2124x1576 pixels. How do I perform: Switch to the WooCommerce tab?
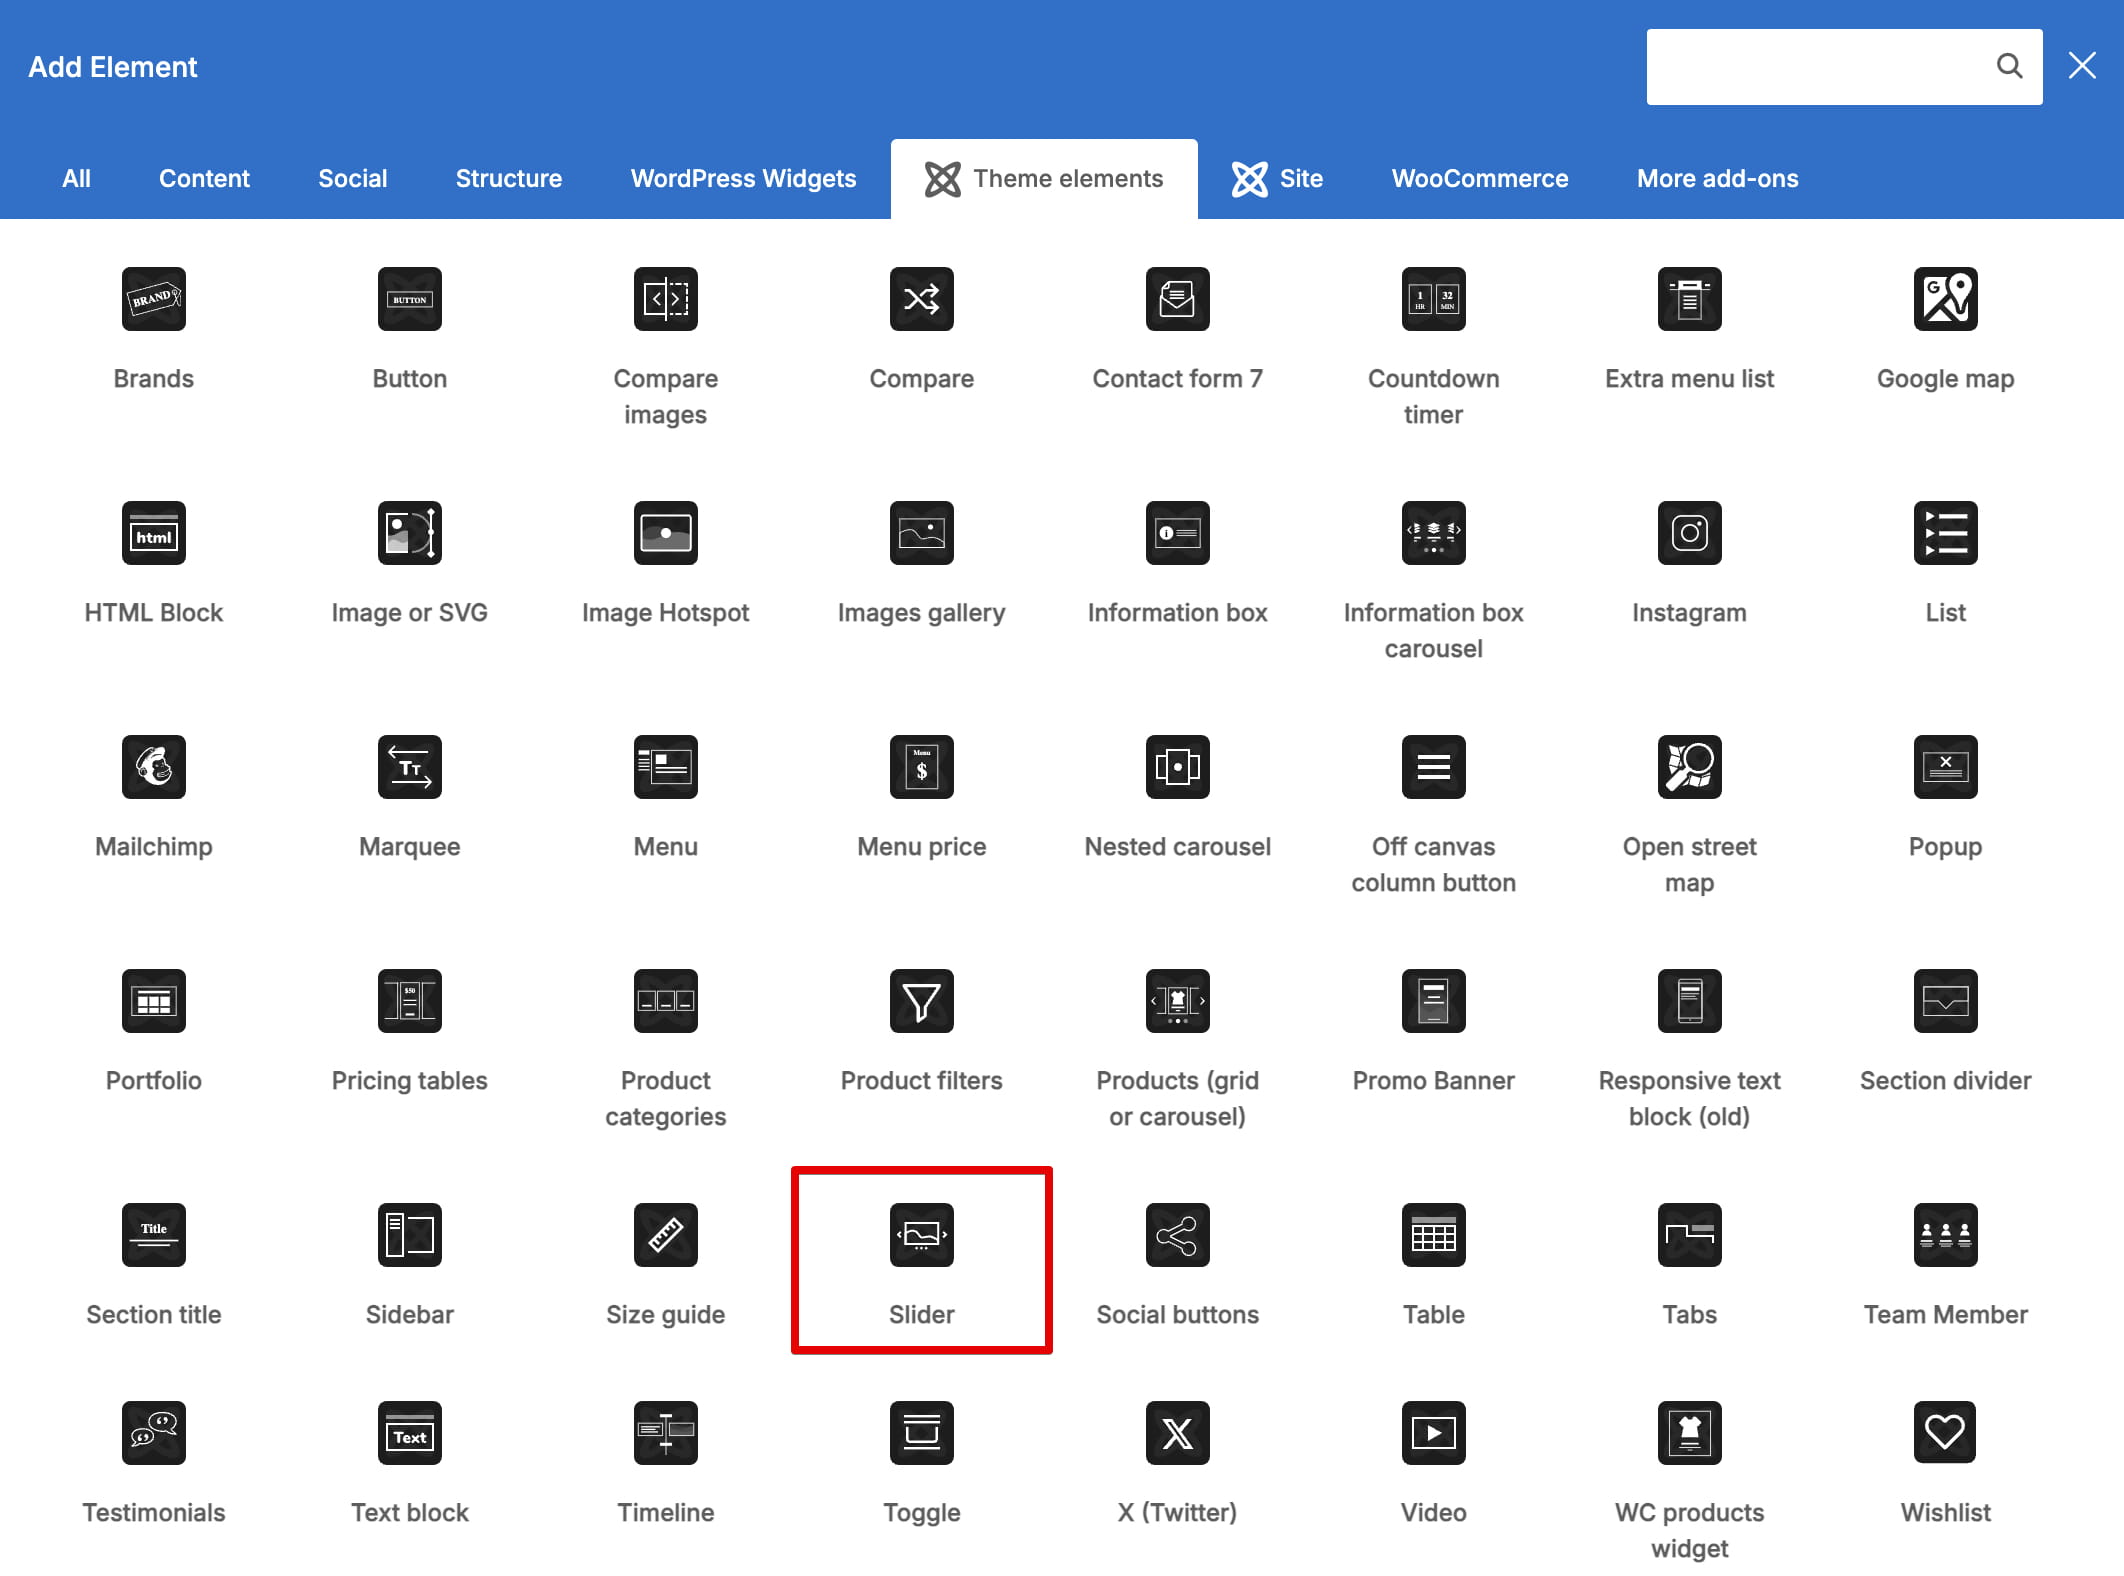click(1479, 178)
